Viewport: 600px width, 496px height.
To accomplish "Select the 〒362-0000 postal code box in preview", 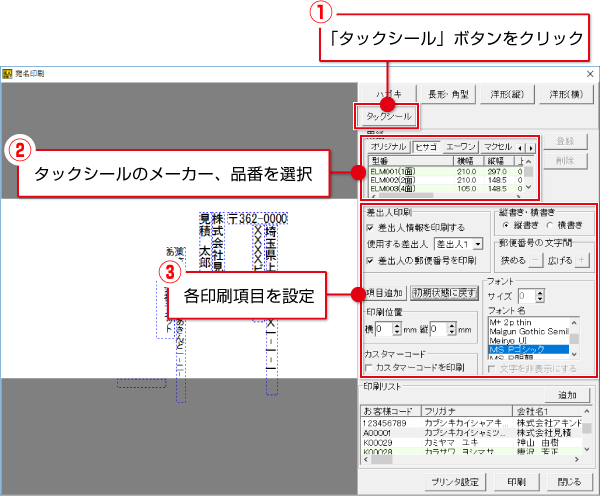I will pyautogui.click(x=257, y=219).
